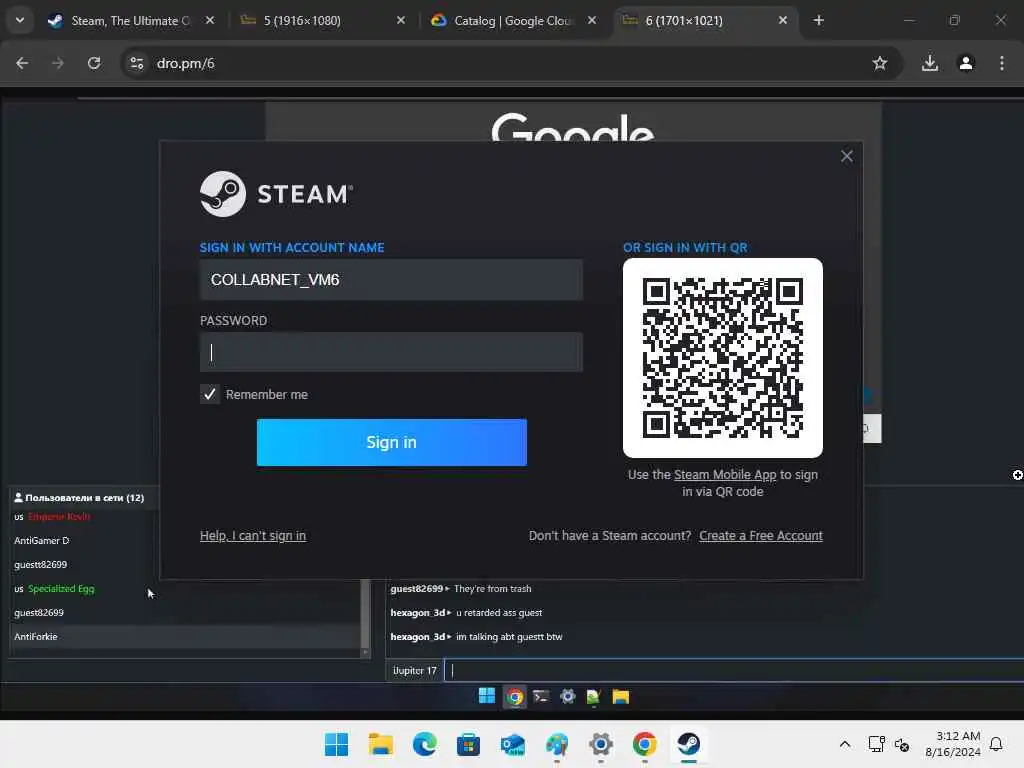Click the online users header (12)

coord(79,498)
